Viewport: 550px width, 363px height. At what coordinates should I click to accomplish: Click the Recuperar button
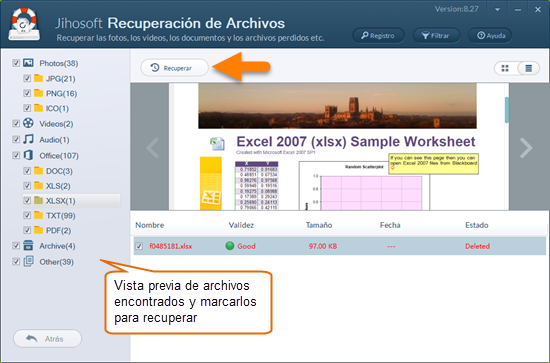pos(174,68)
